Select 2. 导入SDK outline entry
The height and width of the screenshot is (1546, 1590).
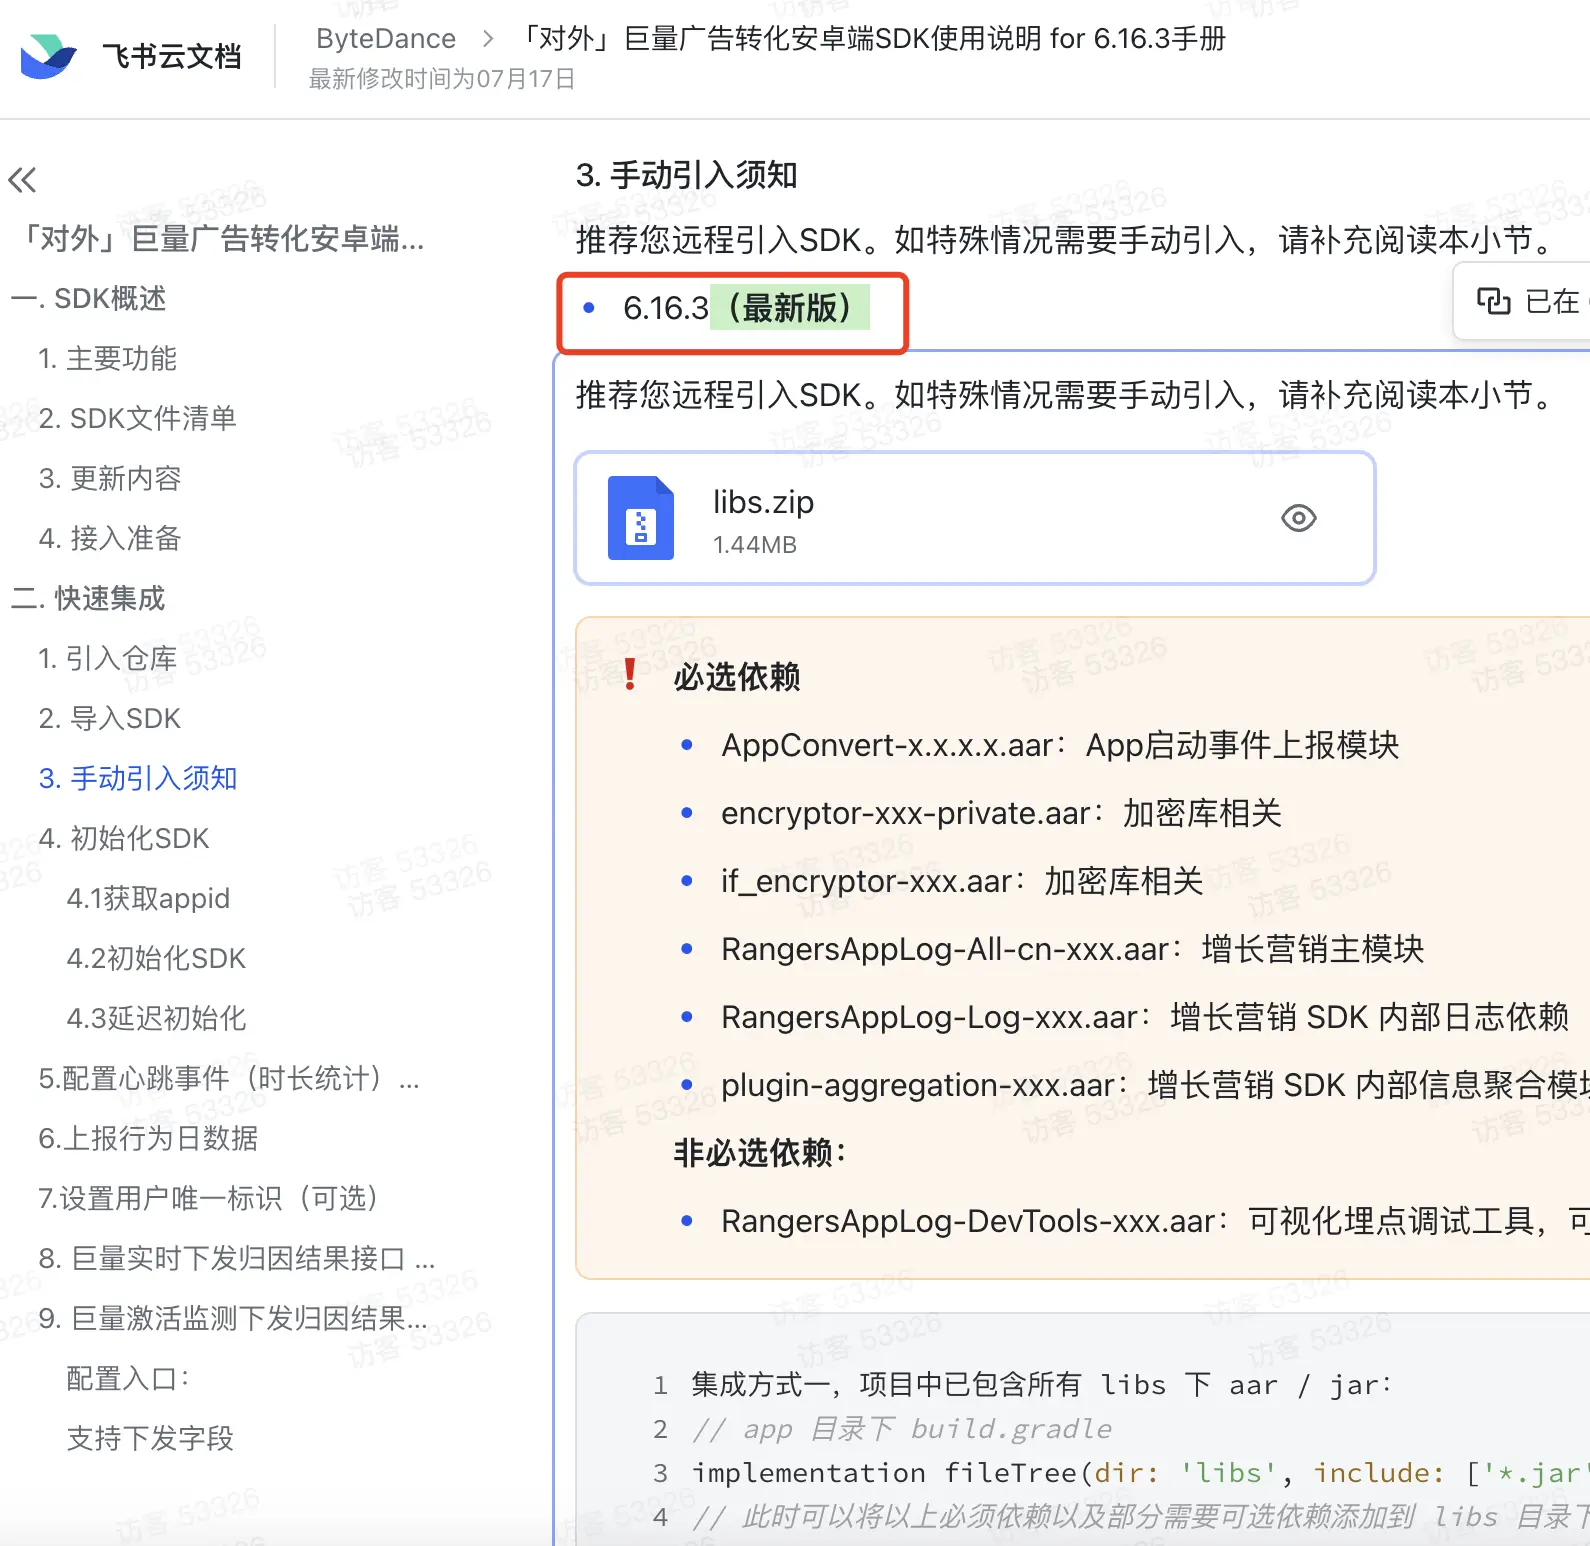coord(110,718)
